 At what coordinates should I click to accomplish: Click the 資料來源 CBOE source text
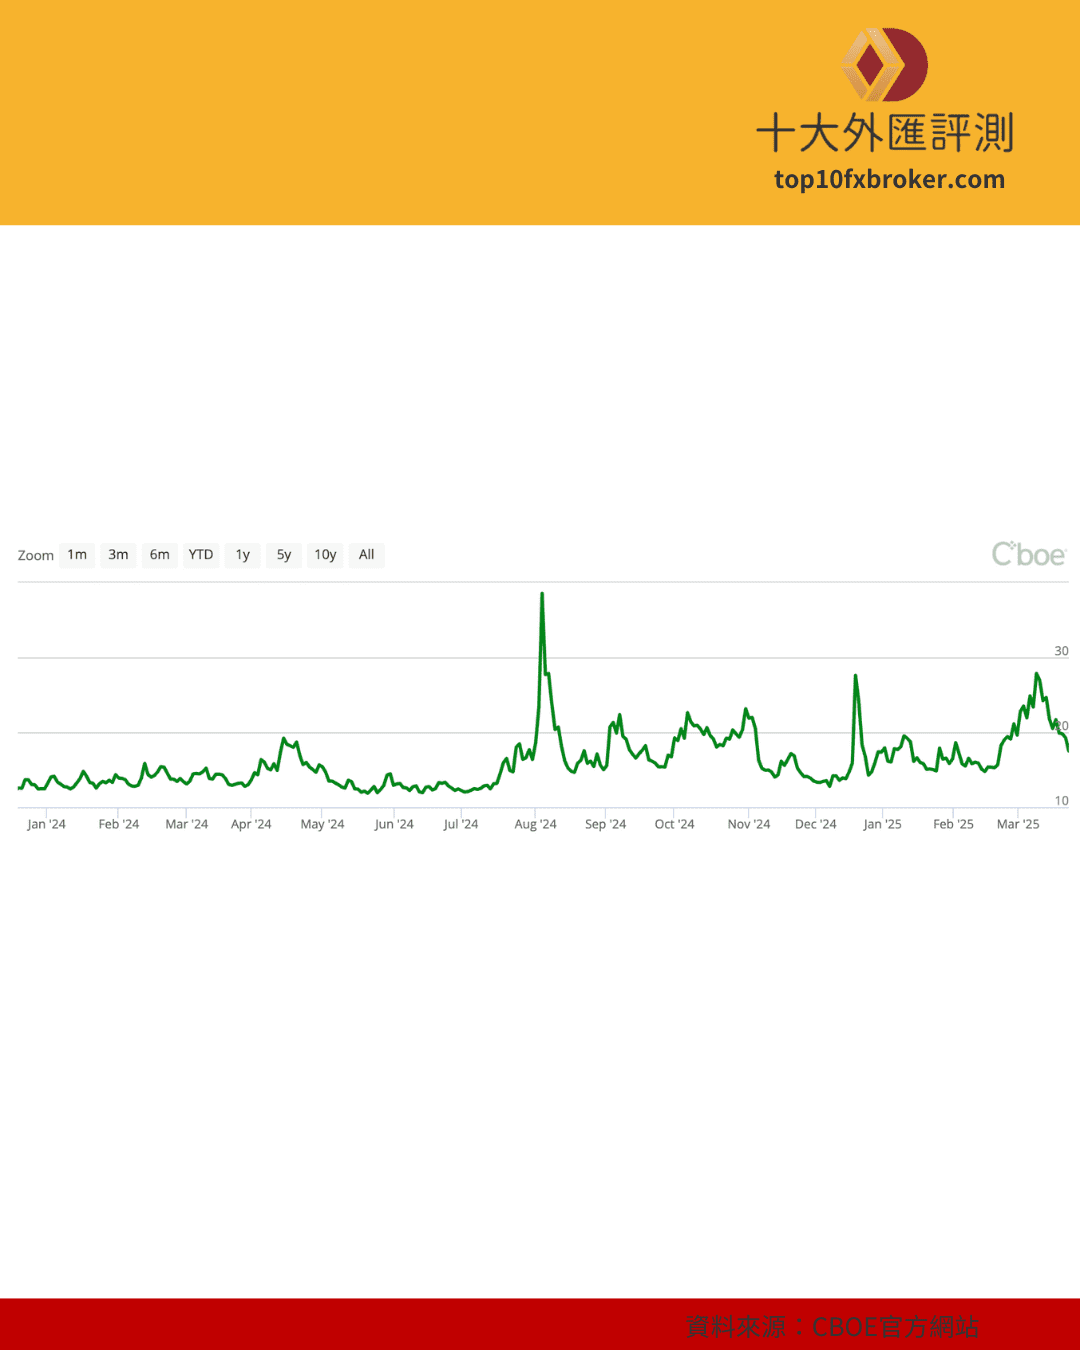[x=832, y=1327]
